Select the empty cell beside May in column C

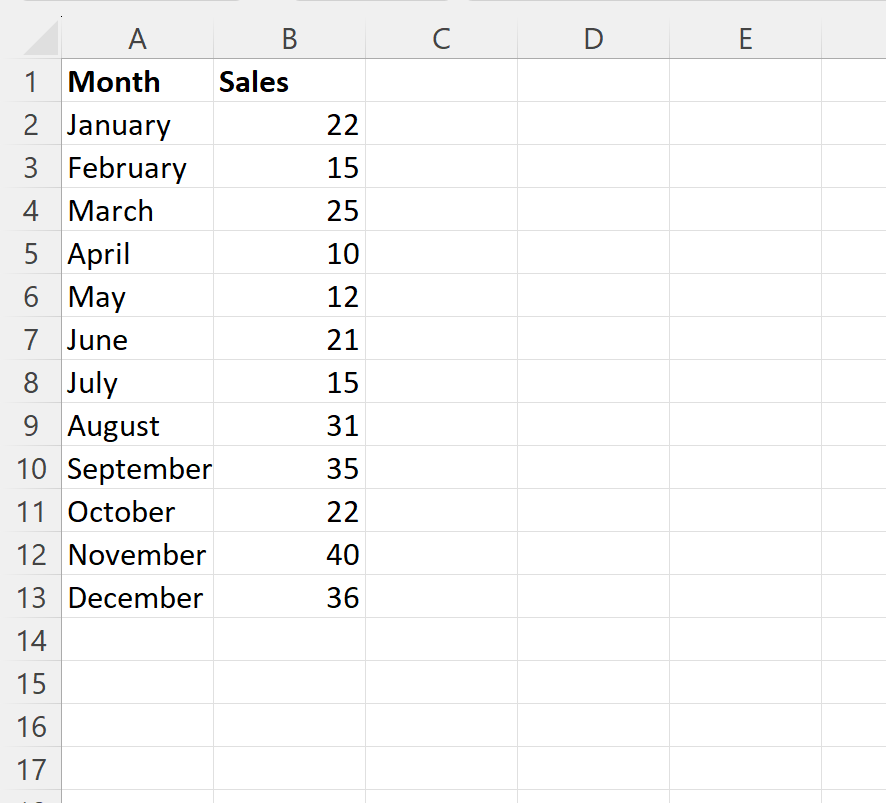(x=440, y=297)
